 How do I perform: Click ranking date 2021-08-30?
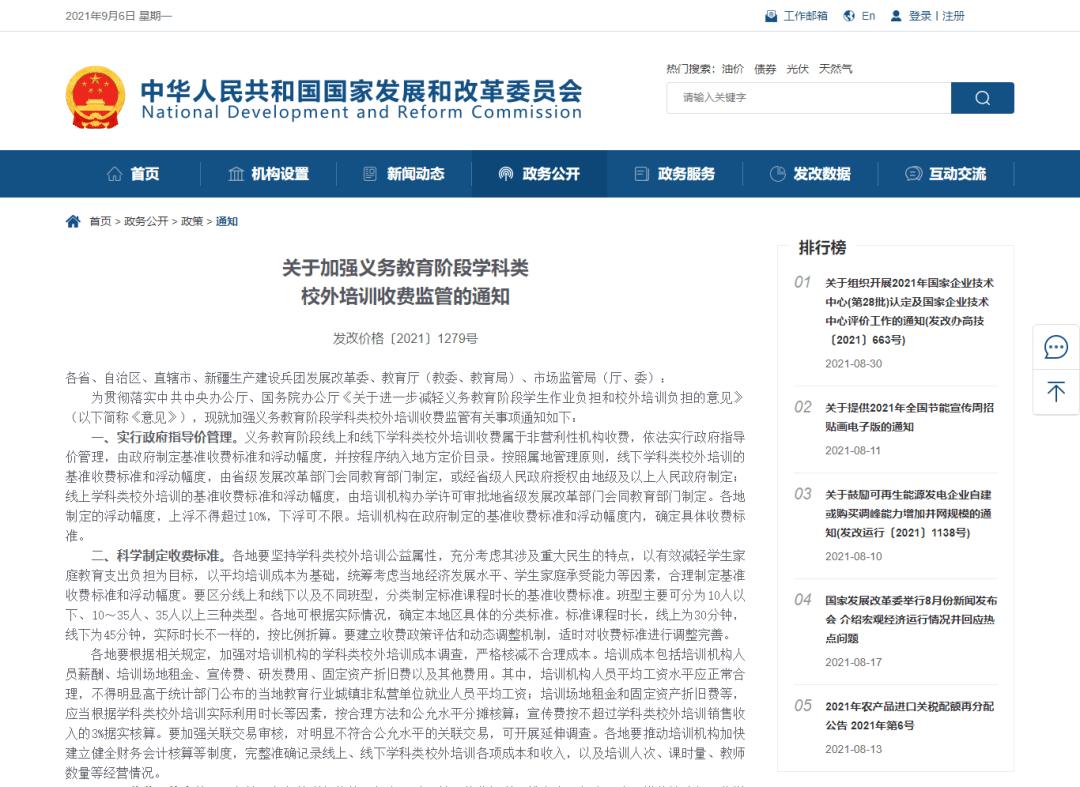point(853,364)
